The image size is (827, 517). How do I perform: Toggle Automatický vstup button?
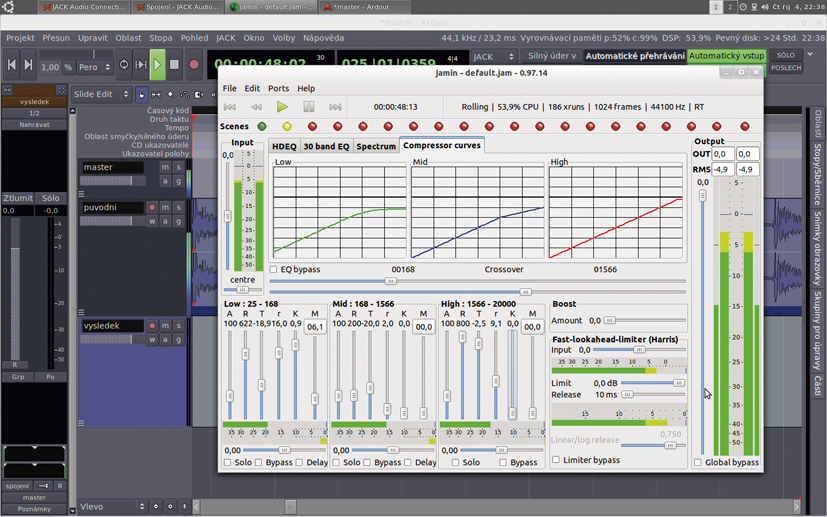pyautogui.click(x=726, y=56)
